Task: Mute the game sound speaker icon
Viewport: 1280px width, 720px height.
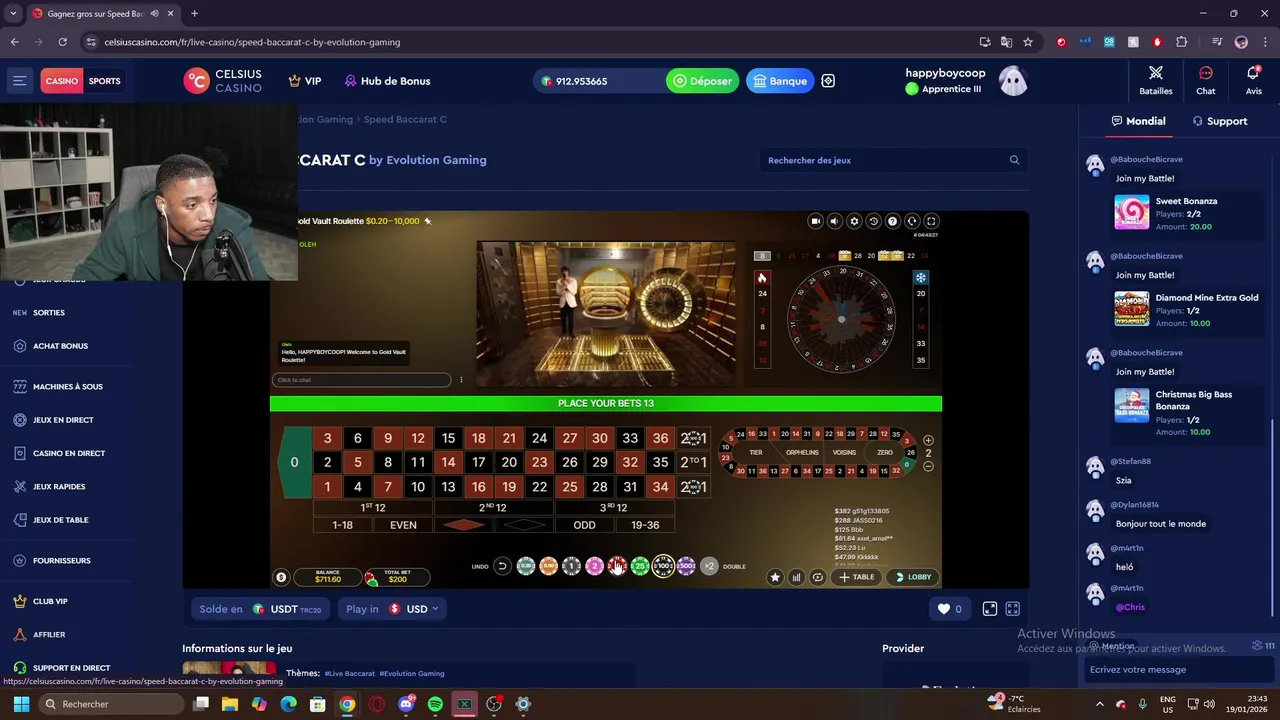Action: [x=835, y=221]
